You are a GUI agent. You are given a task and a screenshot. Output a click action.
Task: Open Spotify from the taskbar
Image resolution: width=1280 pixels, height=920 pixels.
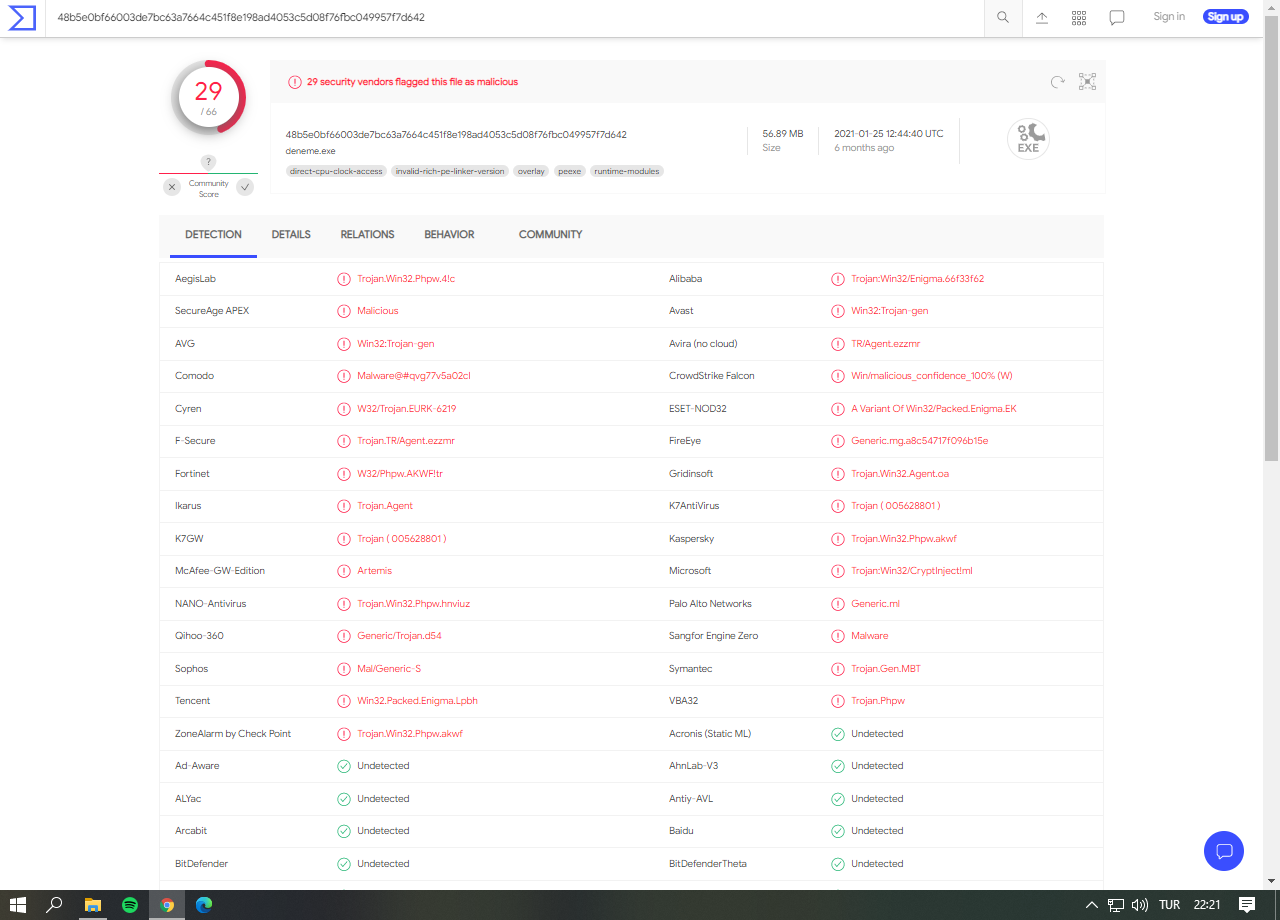pos(130,905)
